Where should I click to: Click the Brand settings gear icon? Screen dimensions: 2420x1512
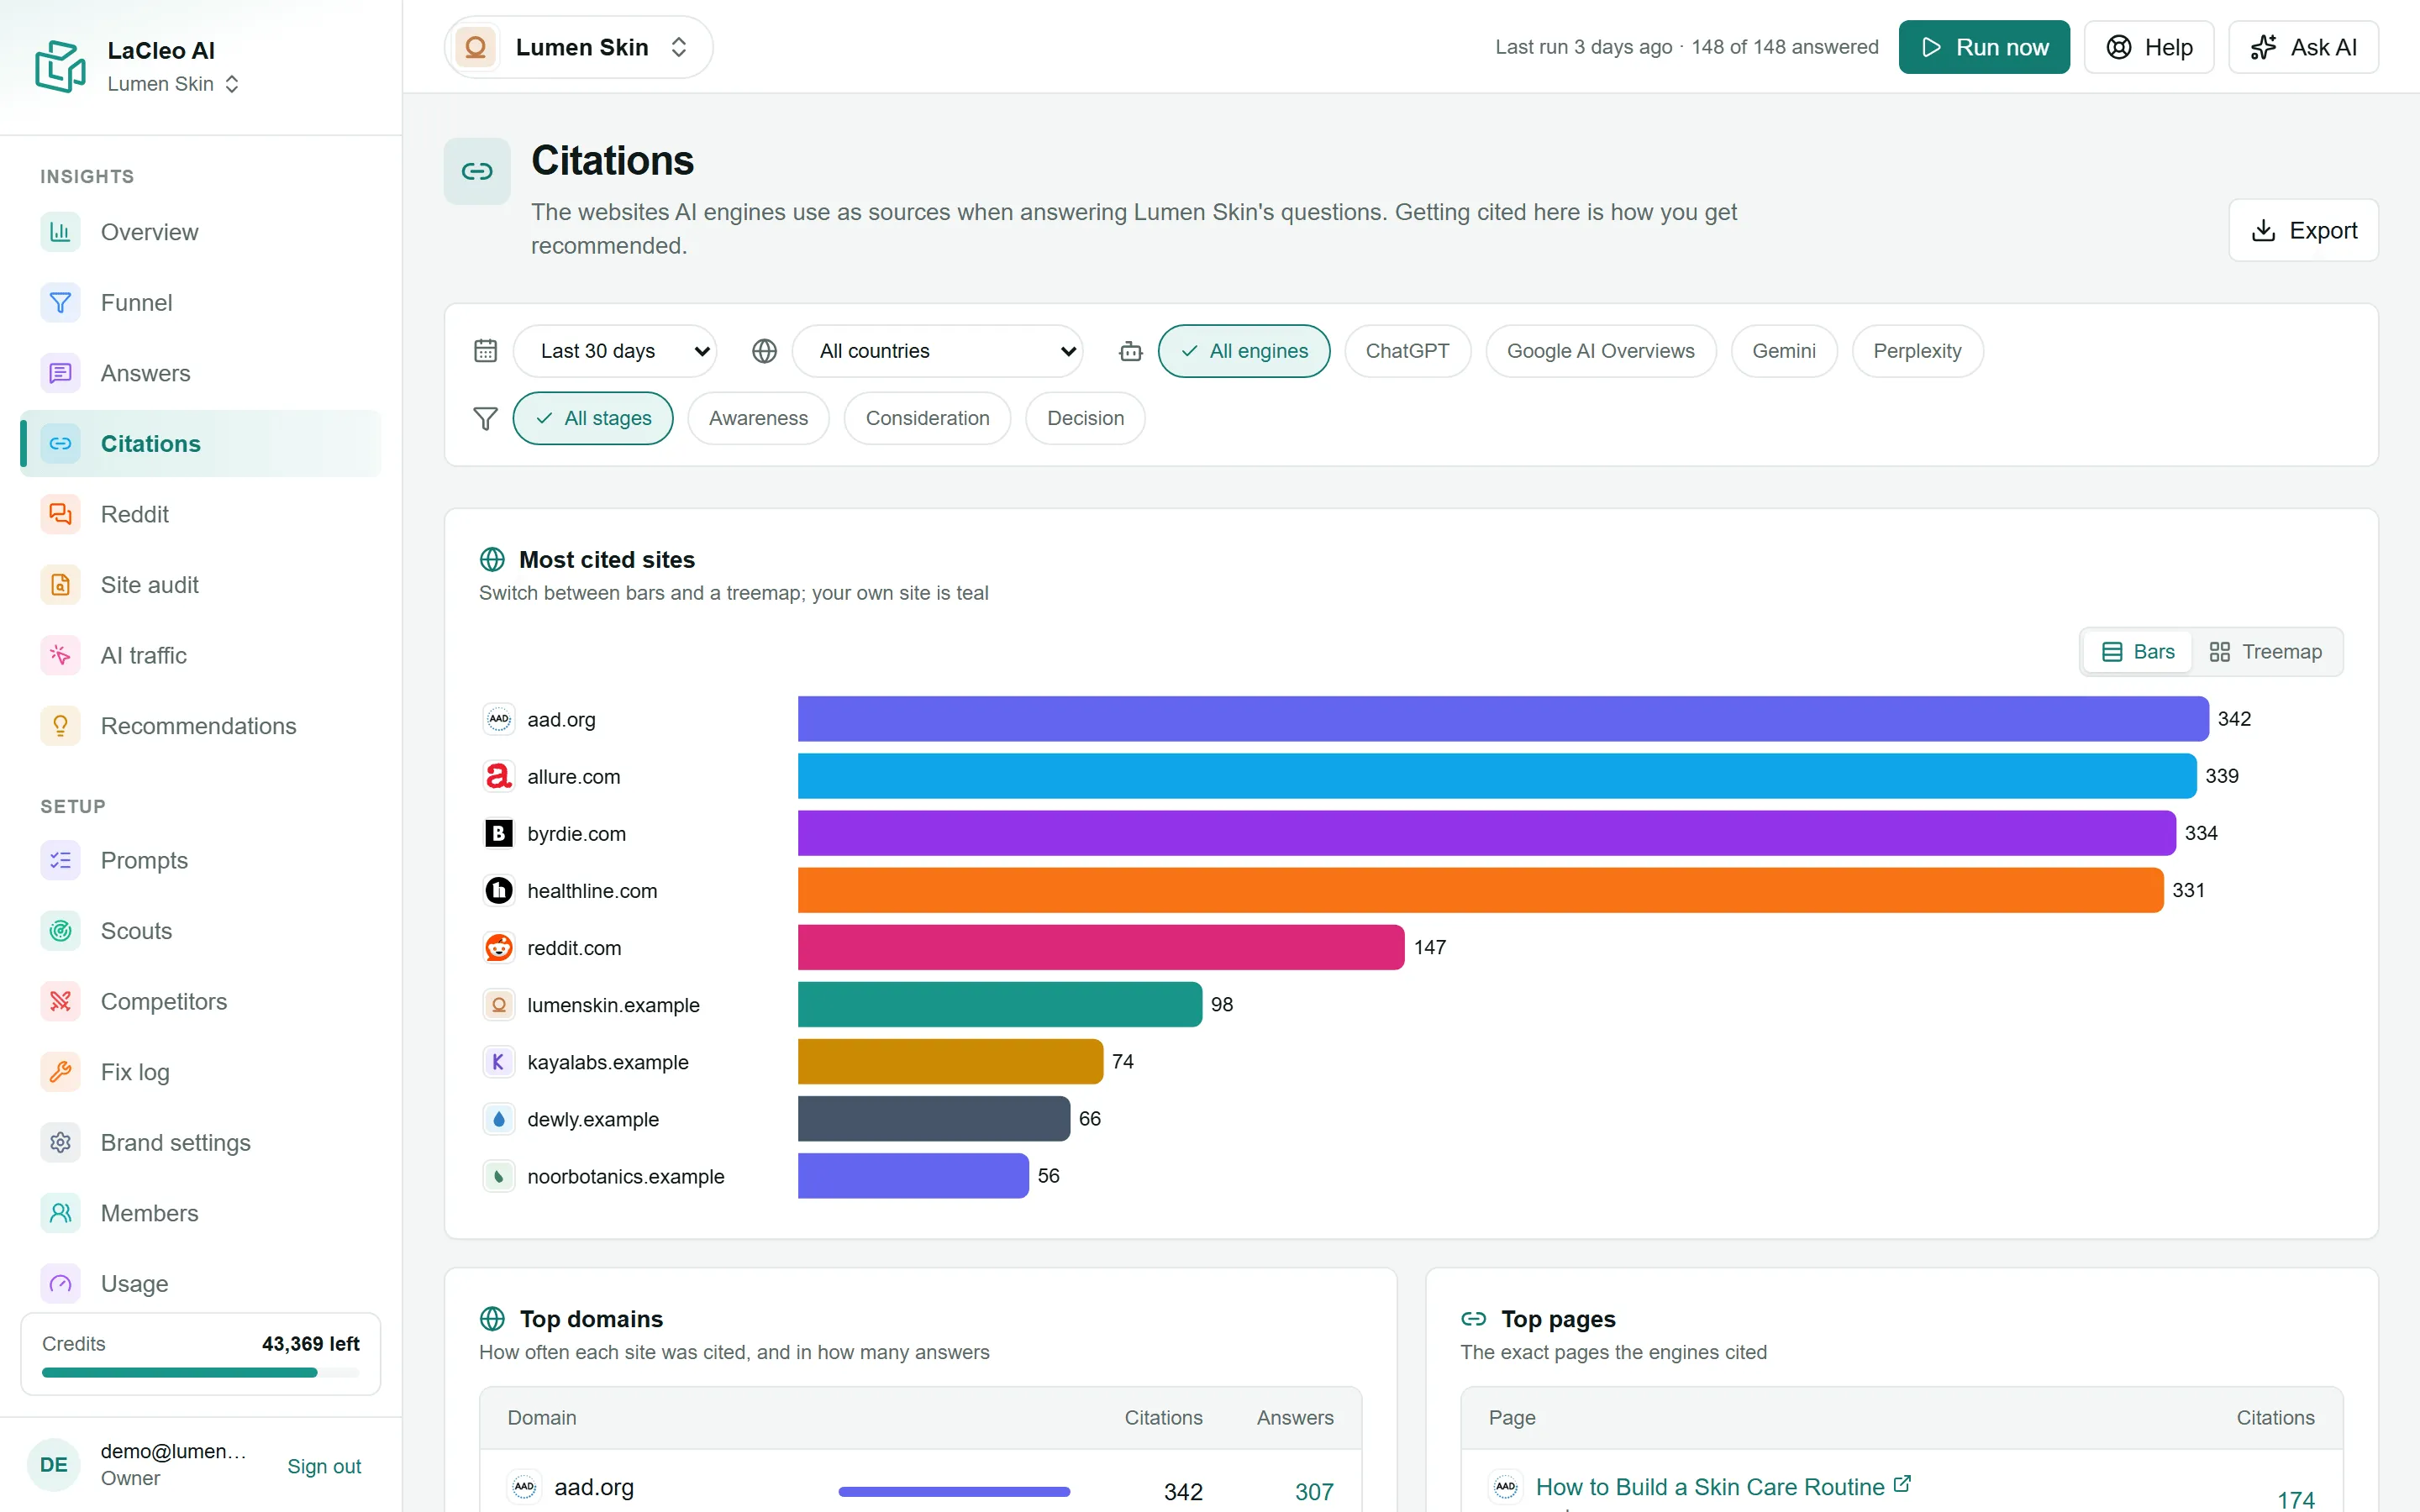pos(60,1142)
